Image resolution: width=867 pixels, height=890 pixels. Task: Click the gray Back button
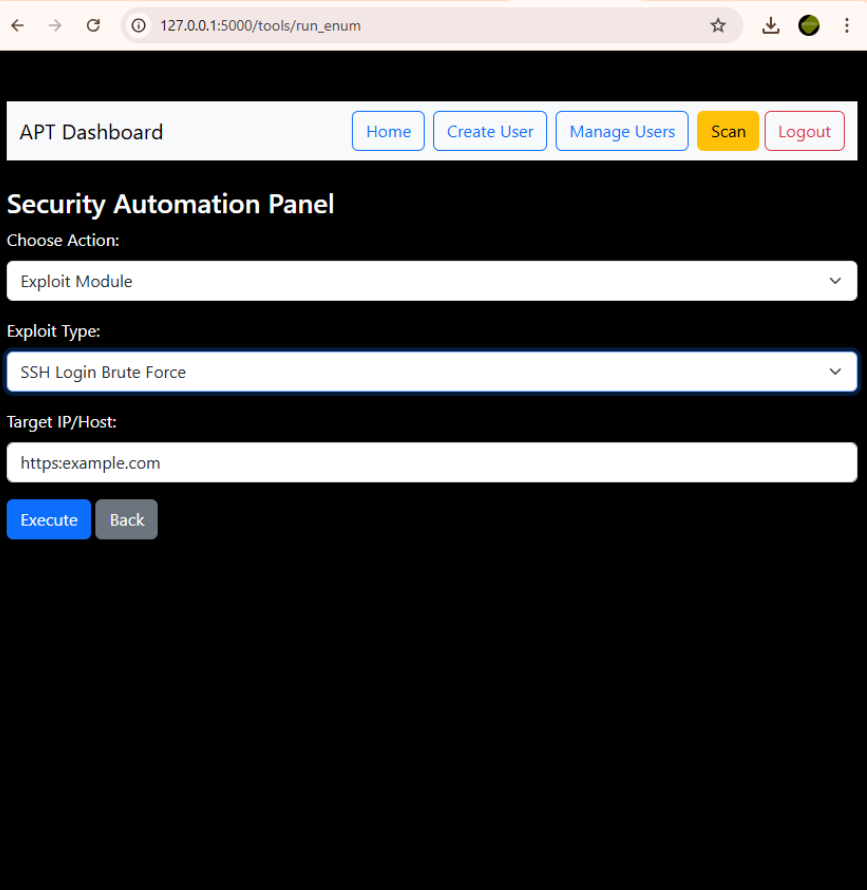(126, 520)
